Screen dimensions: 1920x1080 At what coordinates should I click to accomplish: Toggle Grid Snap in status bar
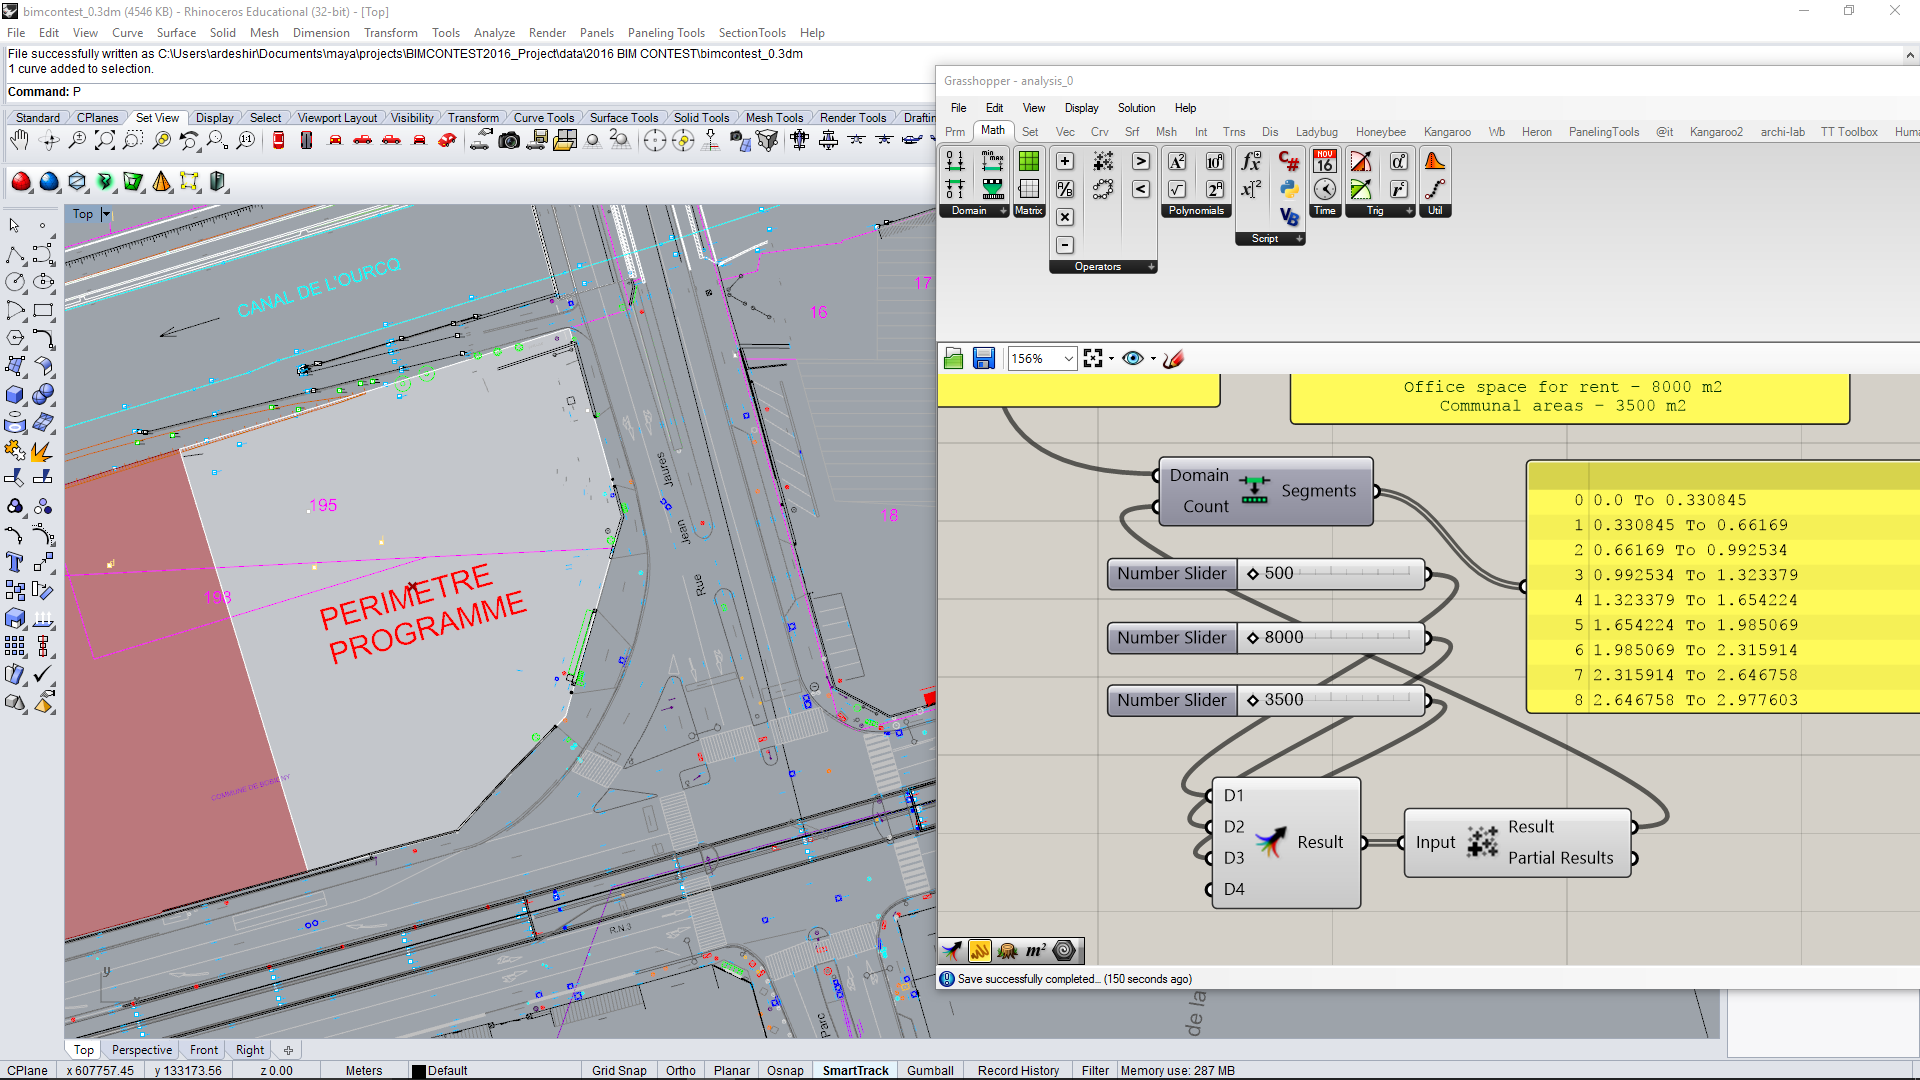tap(618, 1070)
